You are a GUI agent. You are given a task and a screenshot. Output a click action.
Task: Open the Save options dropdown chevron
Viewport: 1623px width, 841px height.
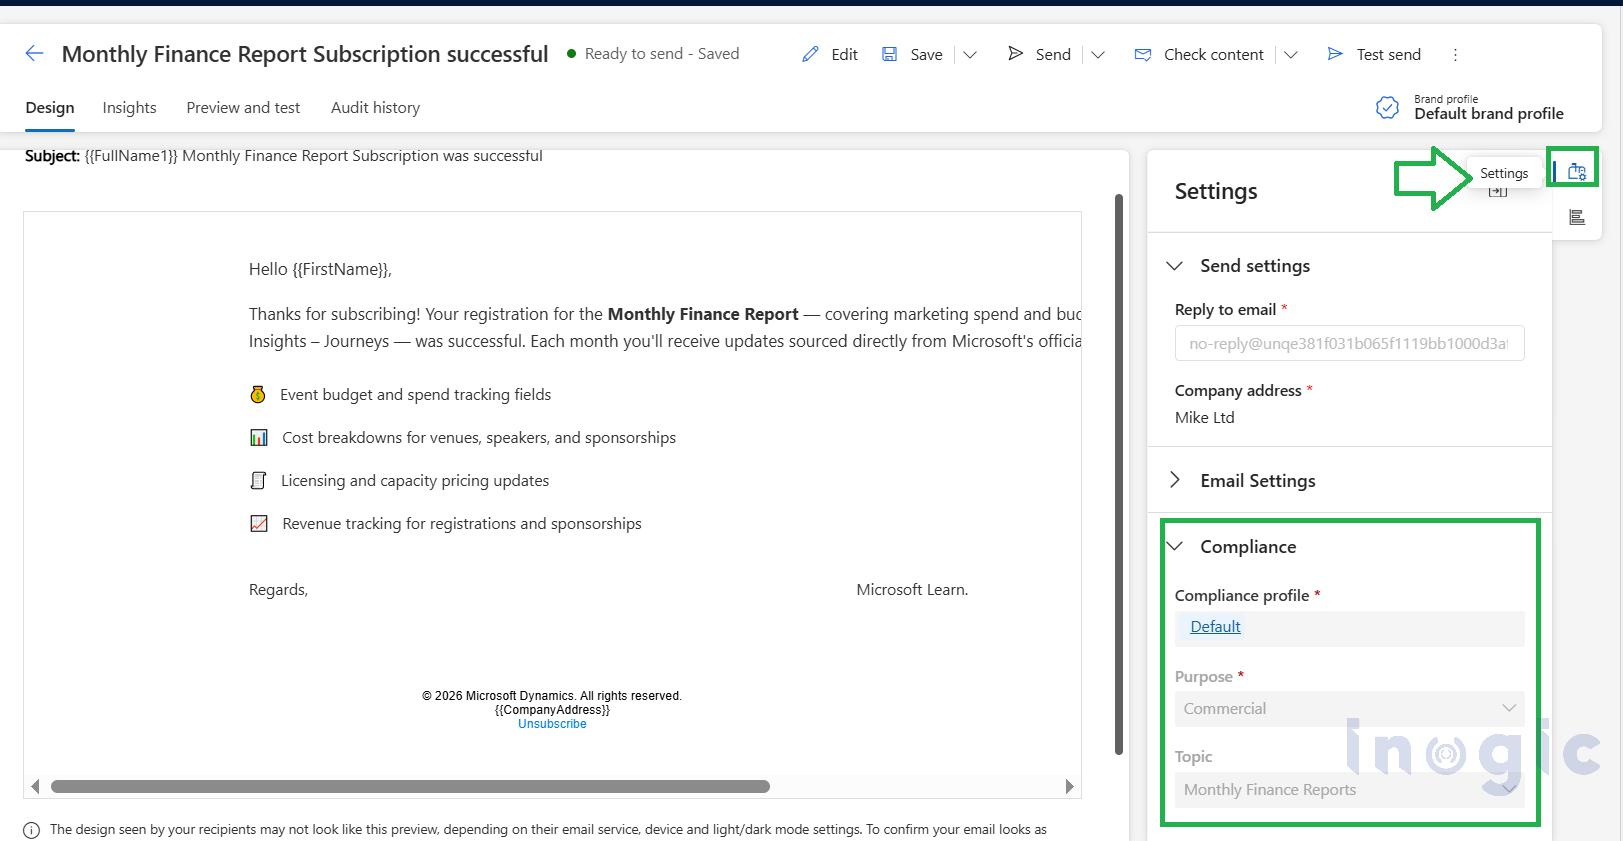pyautogui.click(x=970, y=55)
